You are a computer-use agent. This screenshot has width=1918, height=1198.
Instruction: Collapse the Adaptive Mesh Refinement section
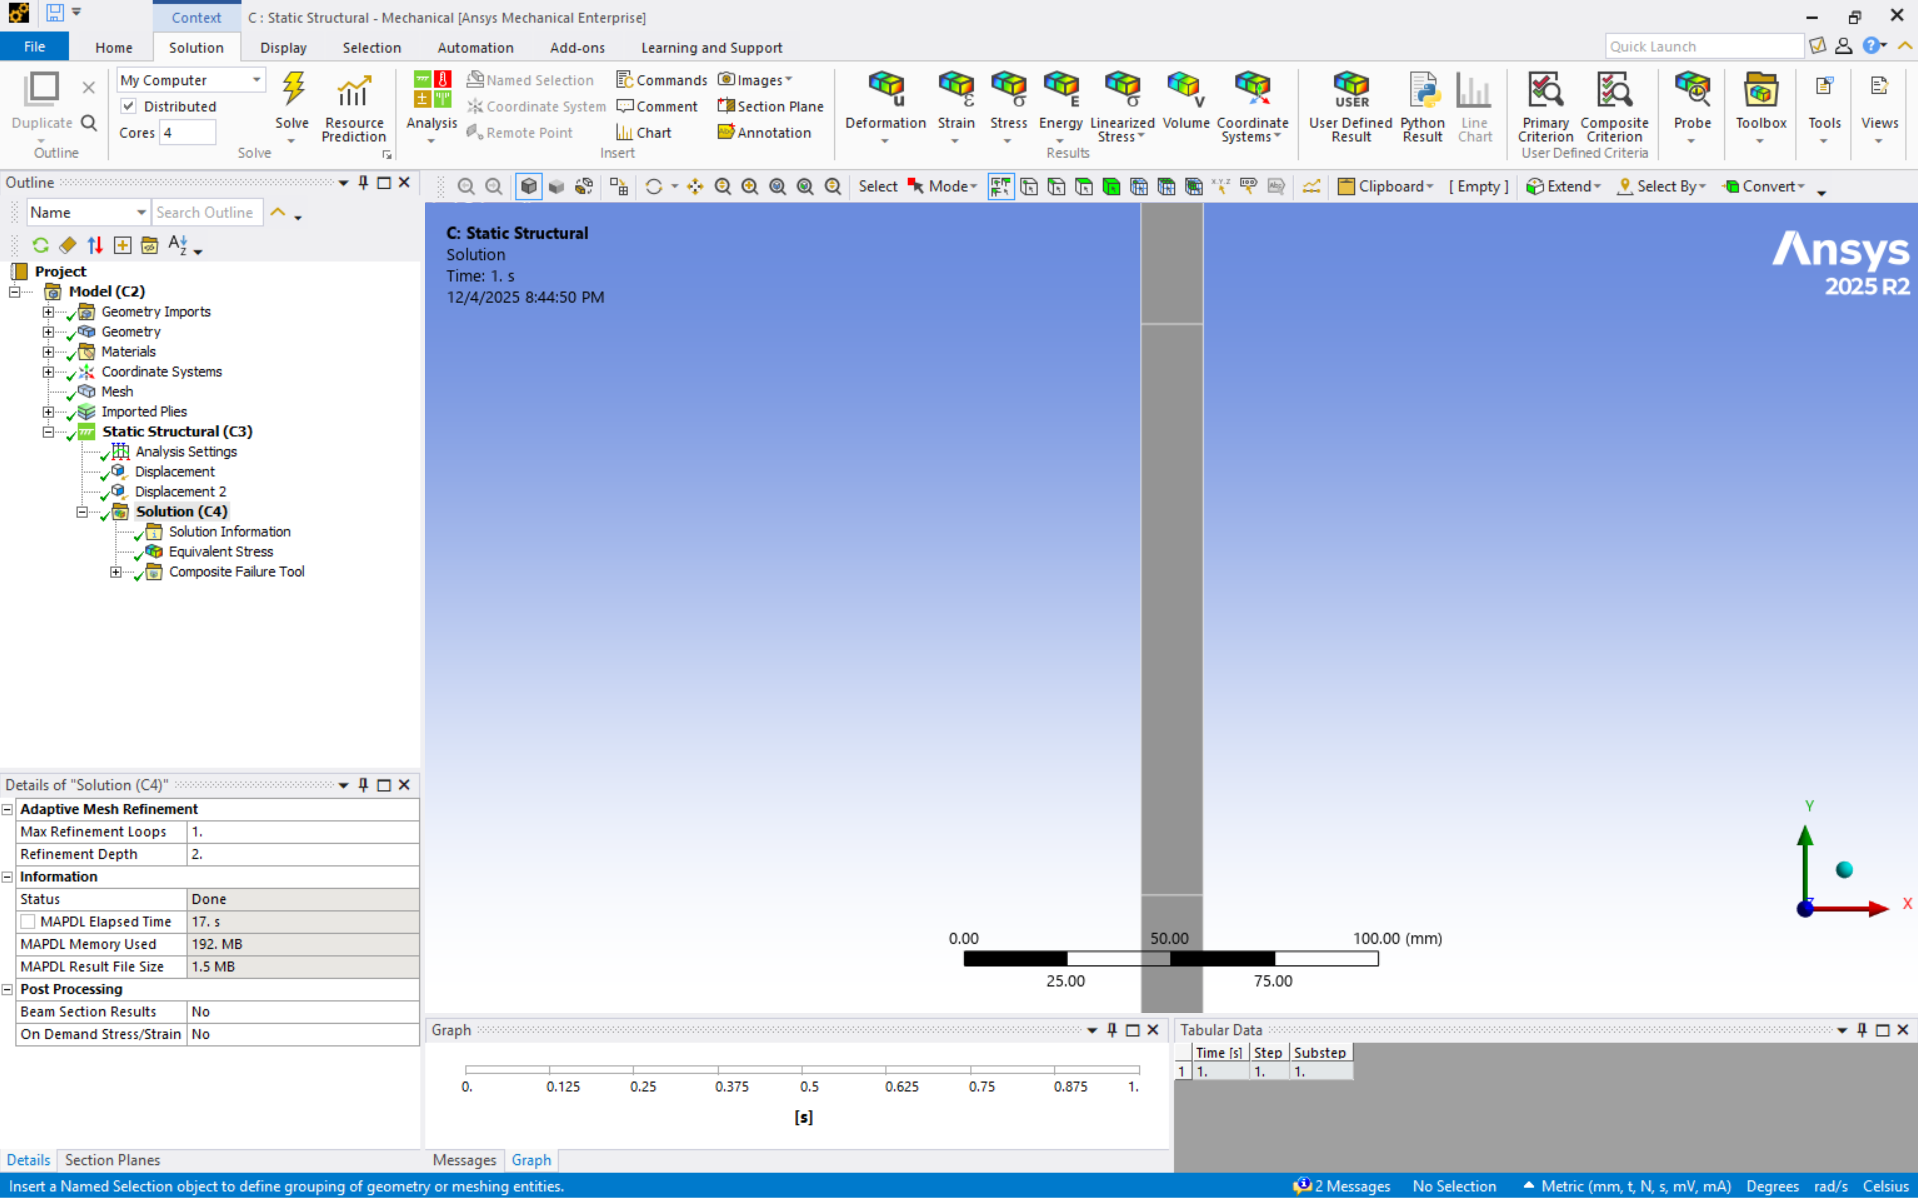[8, 809]
